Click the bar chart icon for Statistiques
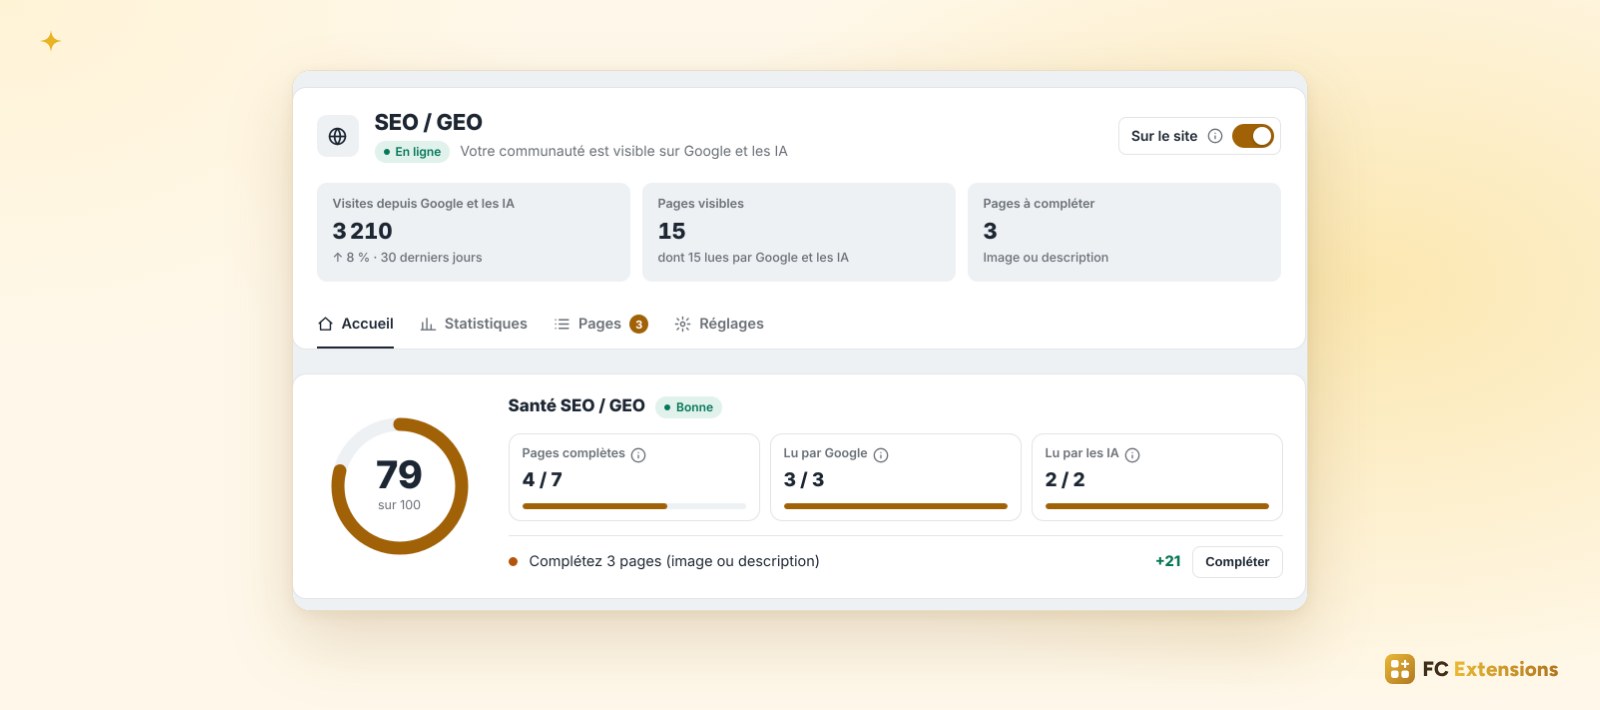Screen dimensions: 1600x710 428,324
